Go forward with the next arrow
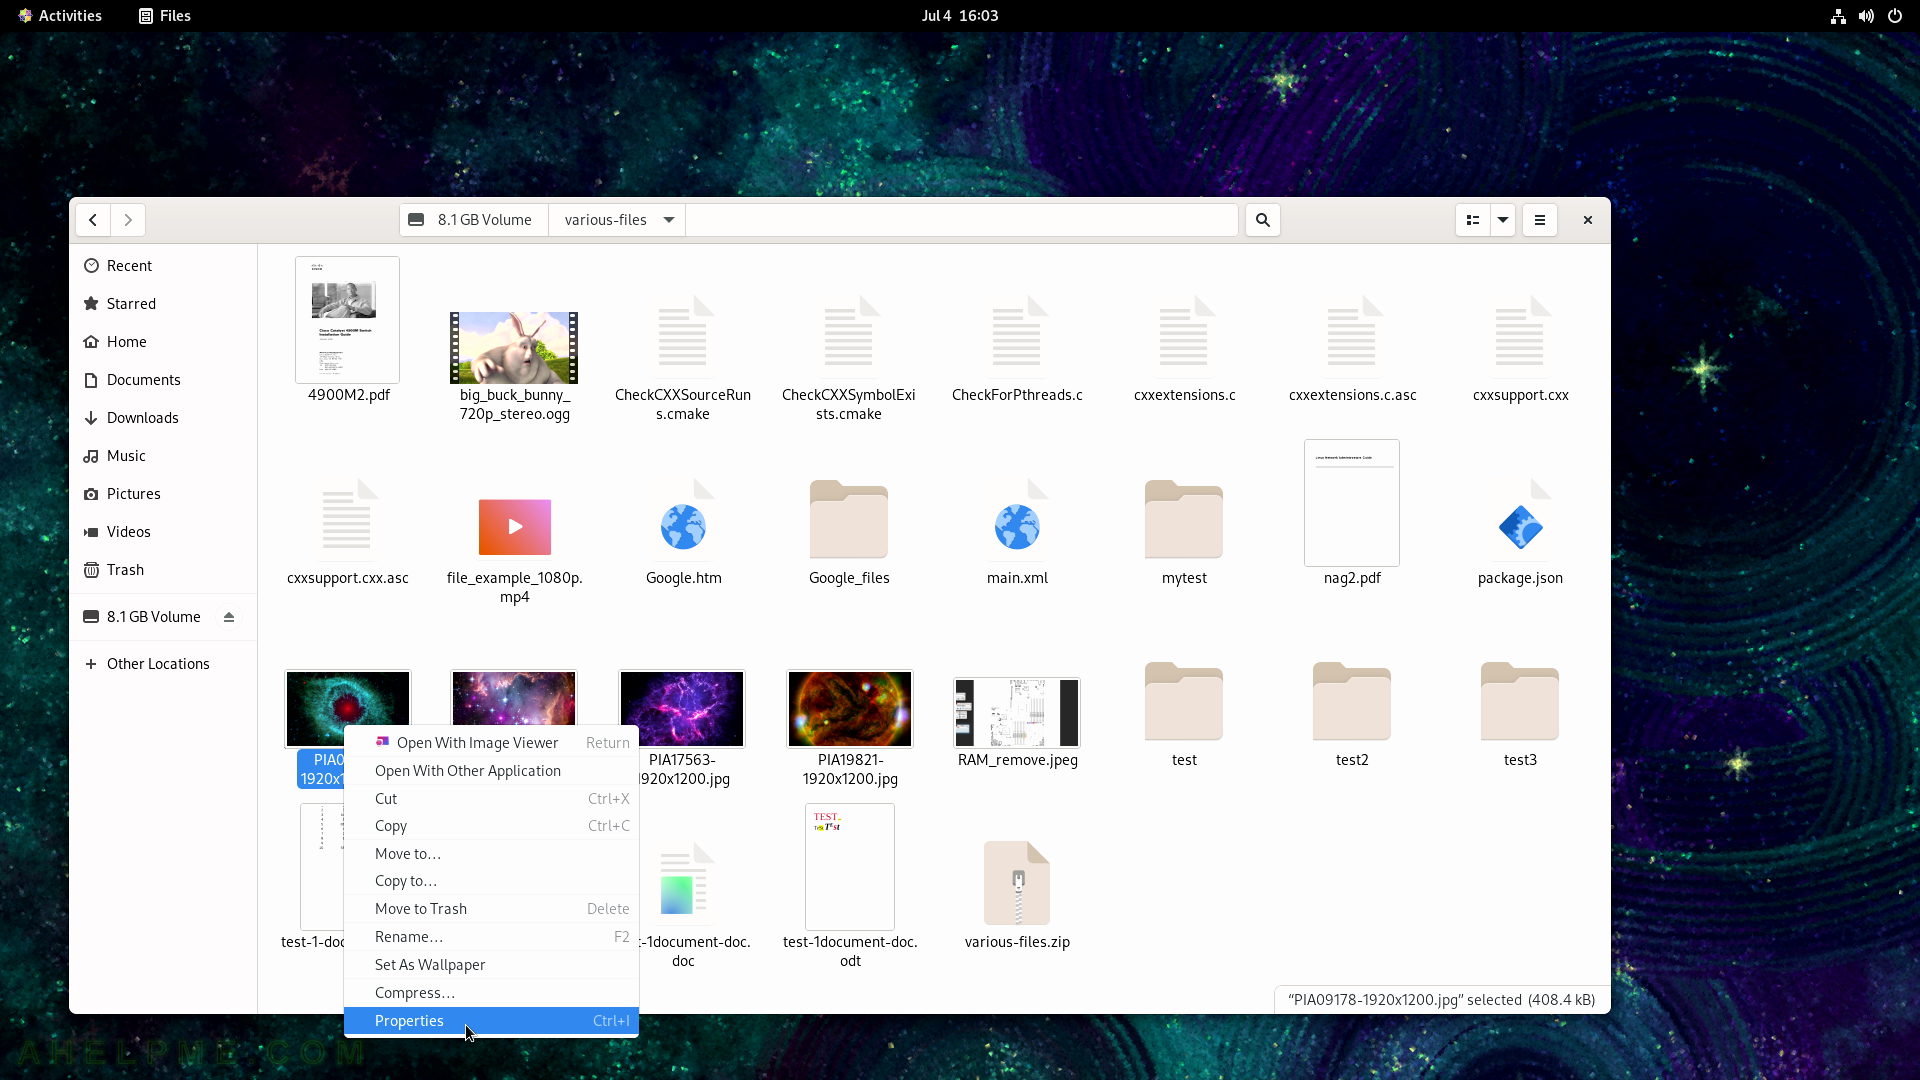The width and height of the screenshot is (1920, 1080). tap(128, 220)
